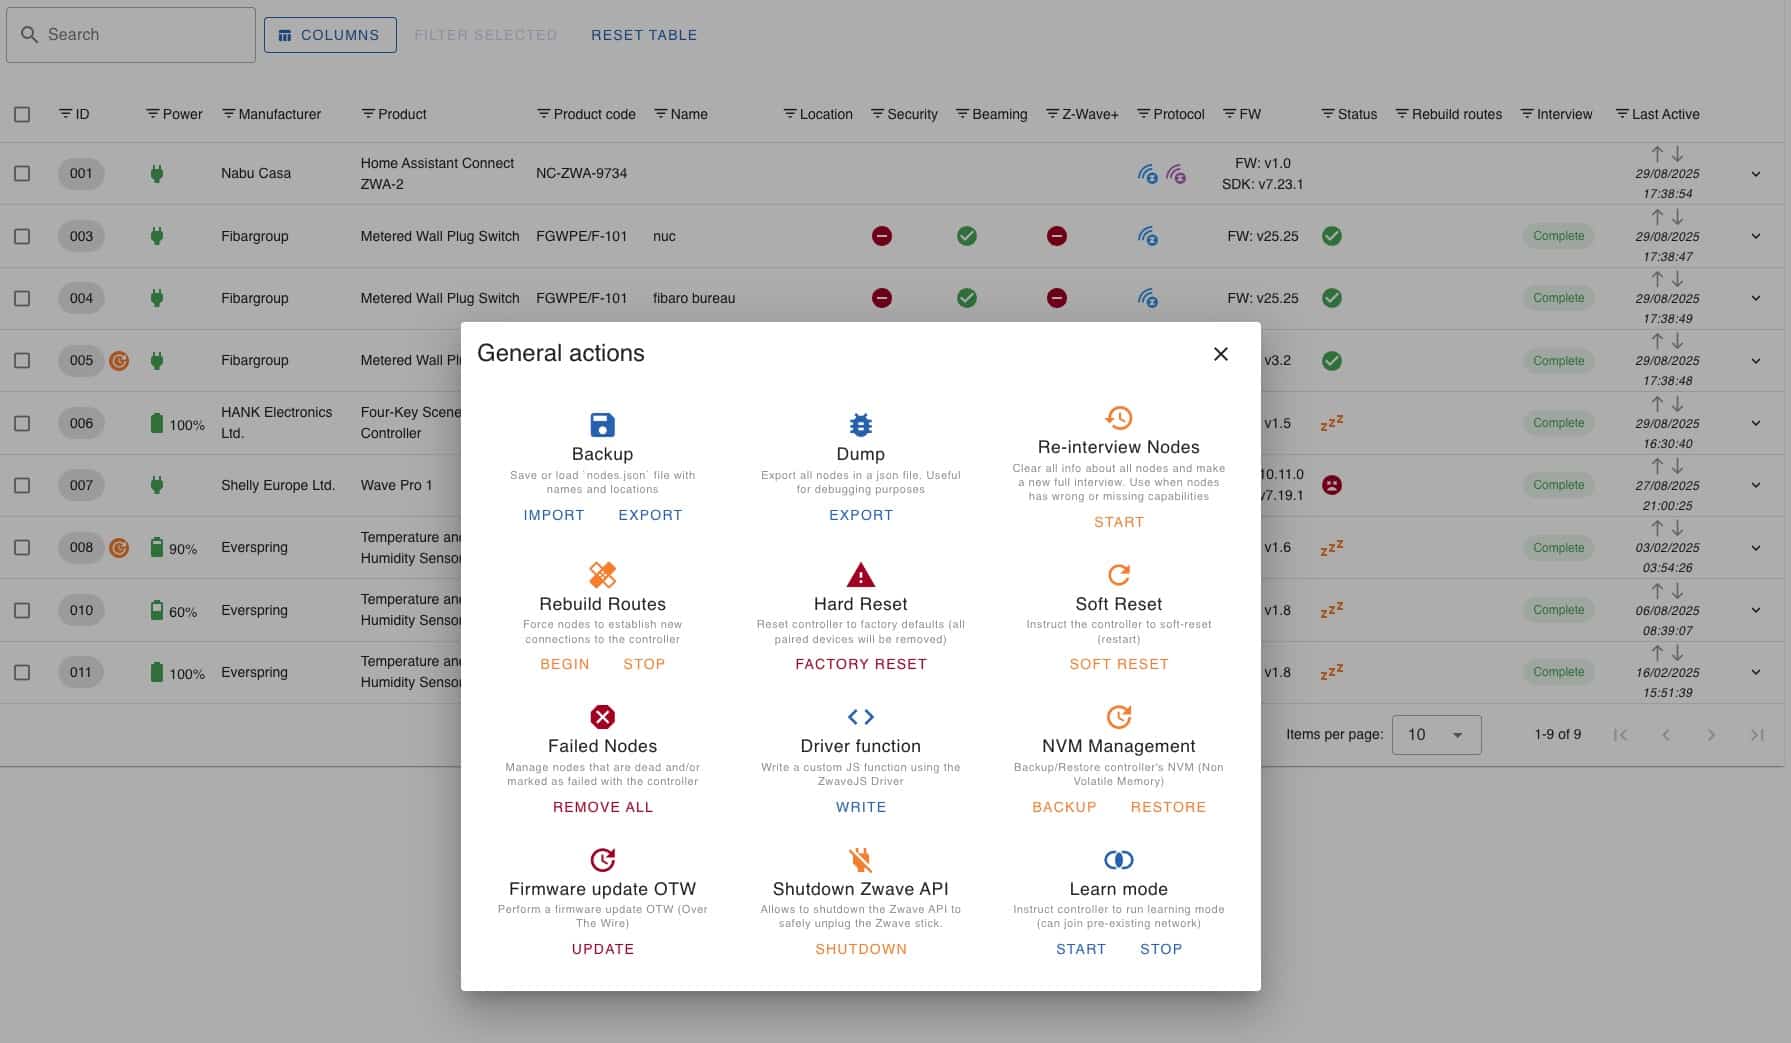Expand the row for node 006
This screenshot has height=1043, width=1791.
click(x=1755, y=423)
